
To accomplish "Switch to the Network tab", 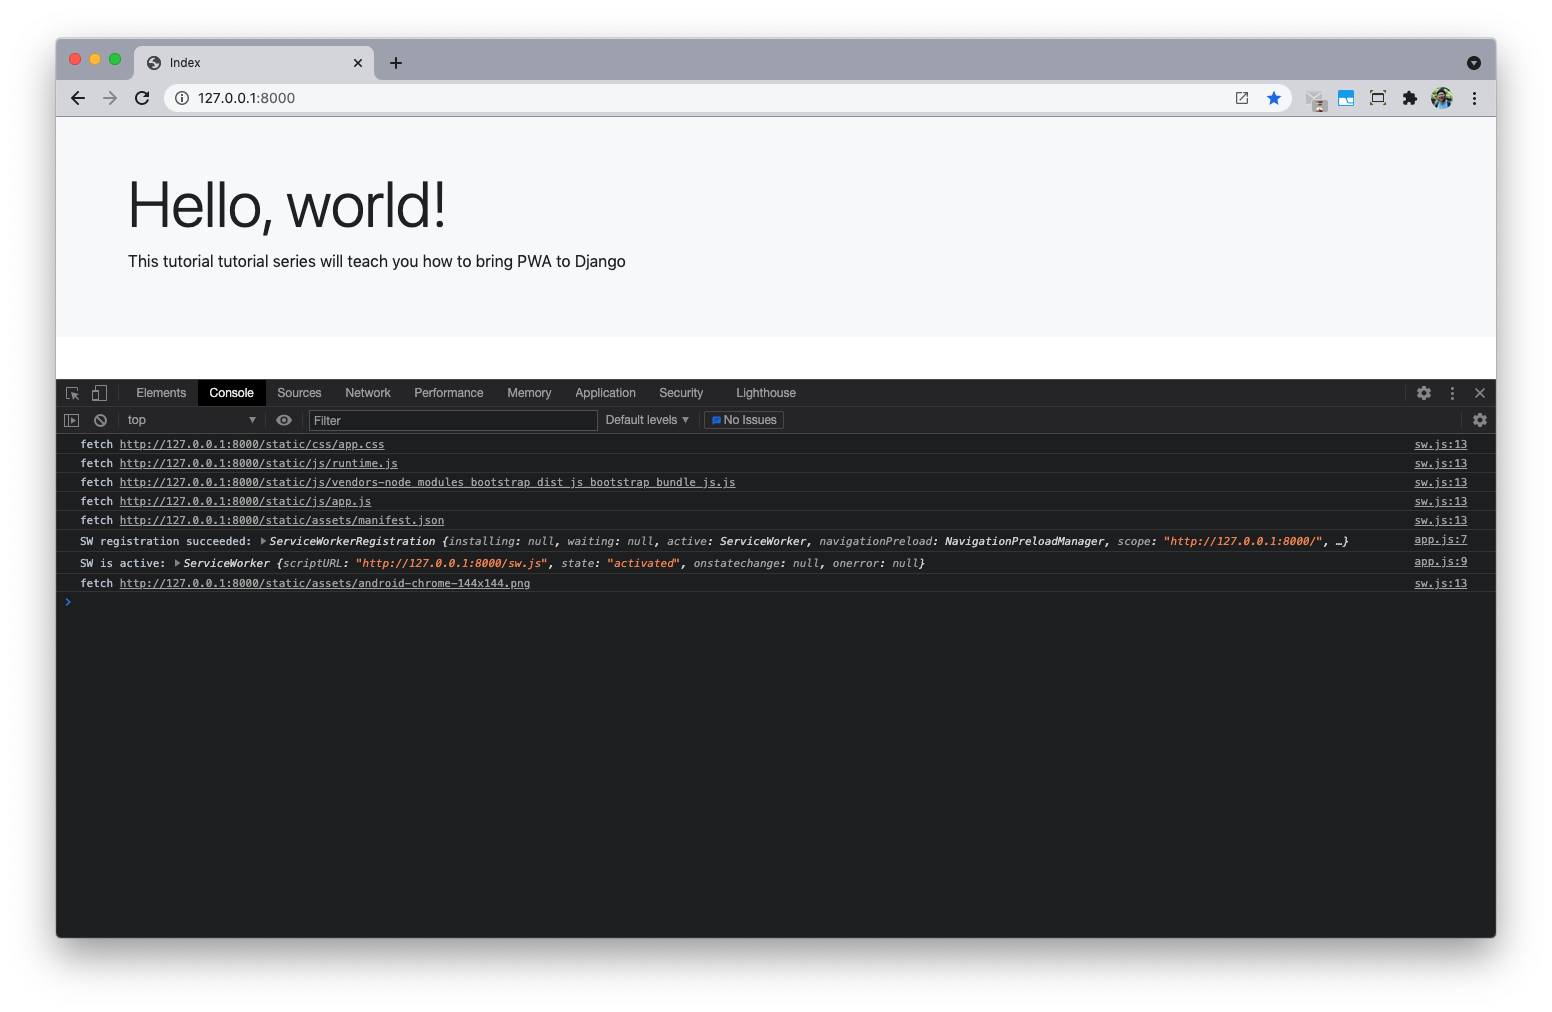I will tap(368, 393).
